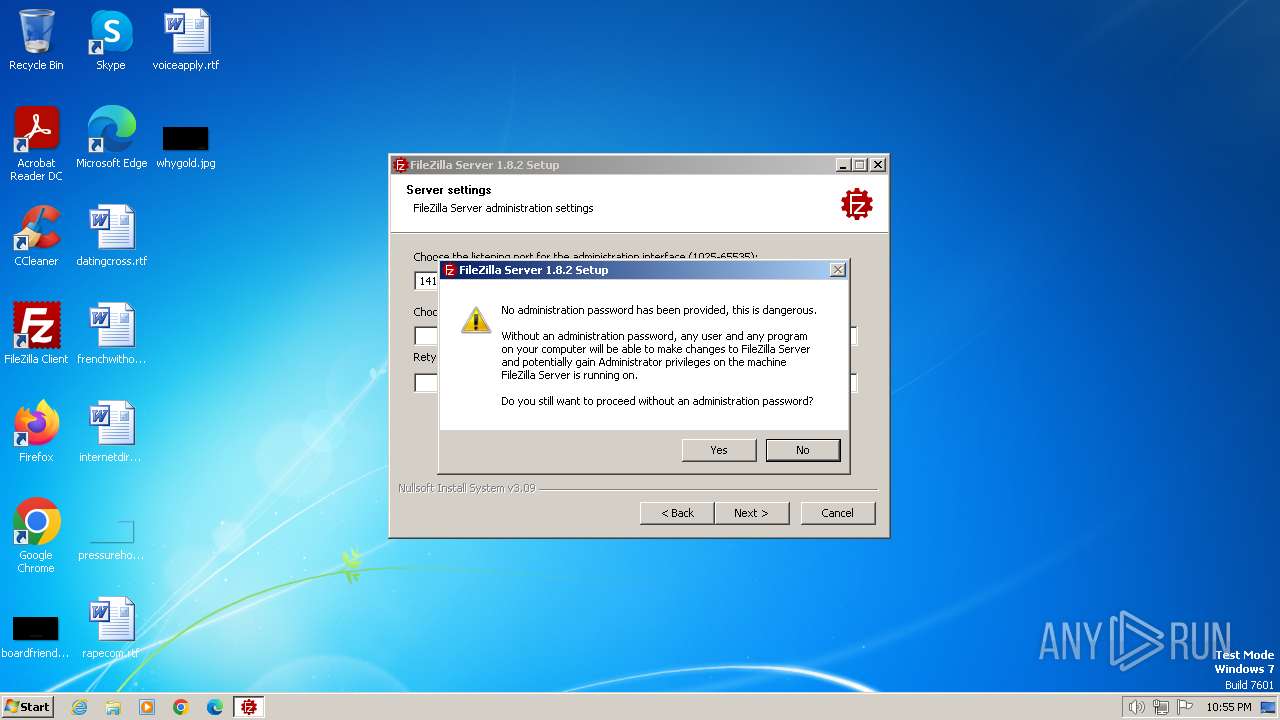Open volume control in system tray

coord(1136,707)
